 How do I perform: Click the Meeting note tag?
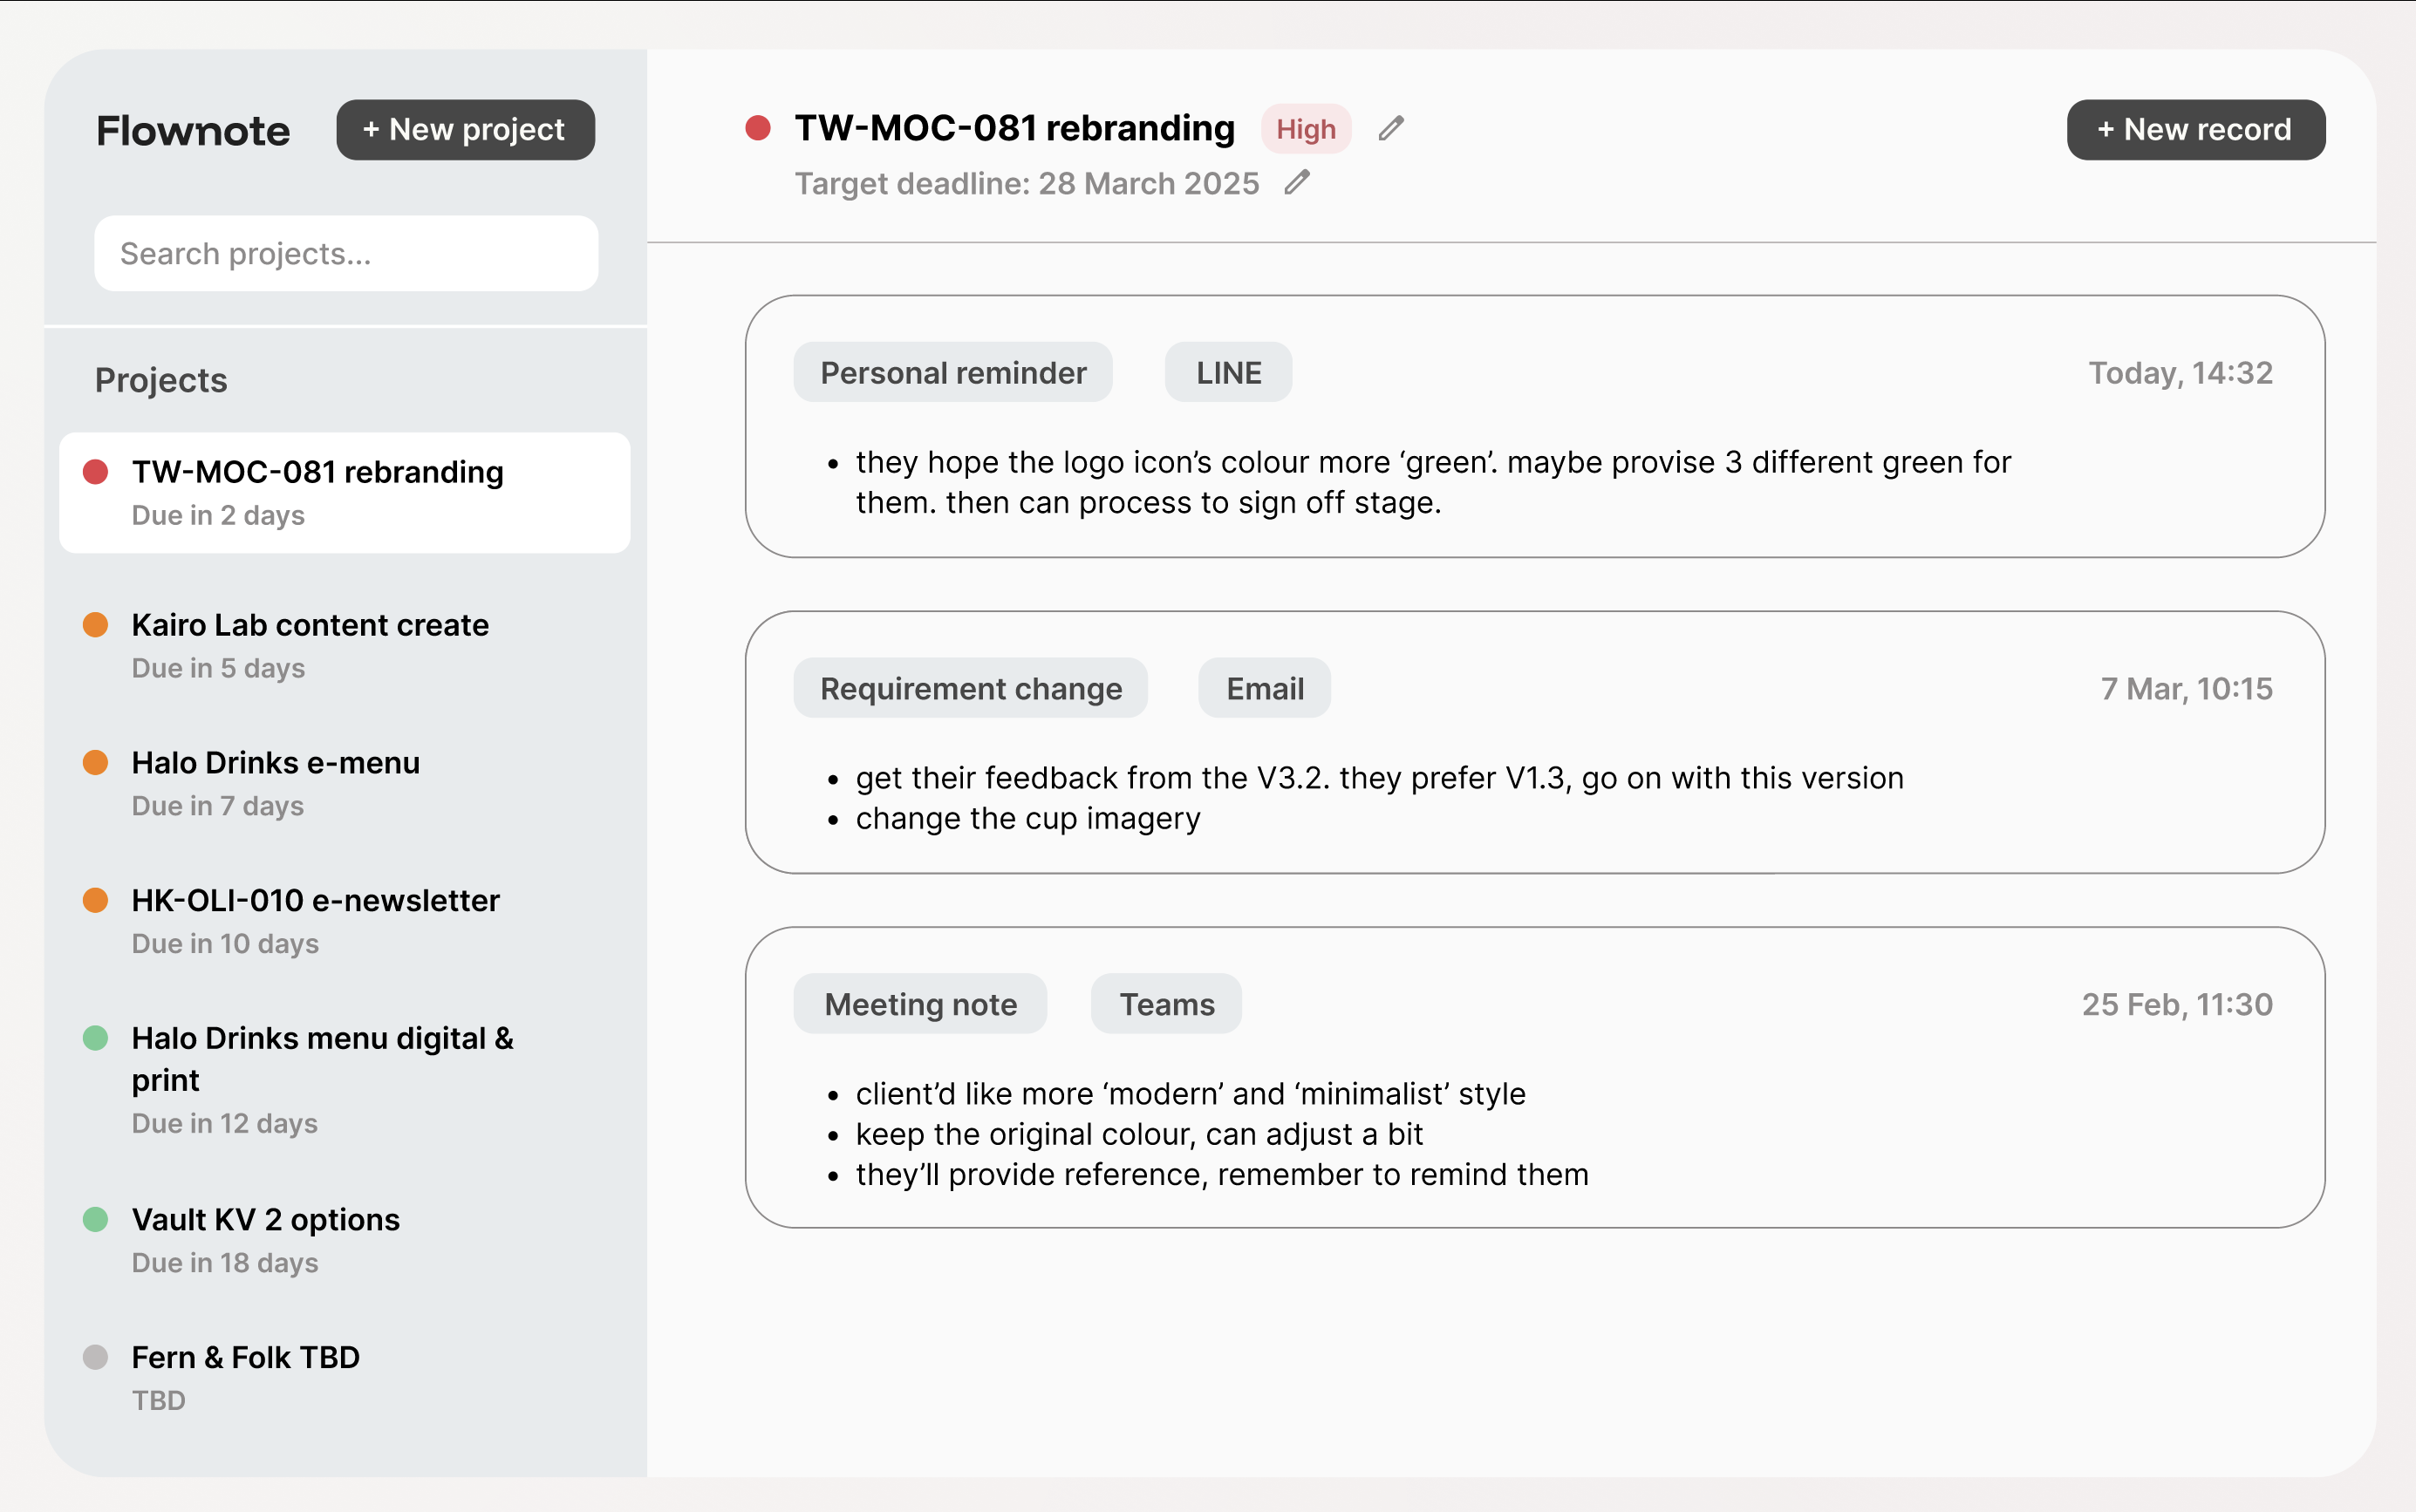coord(920,1005)
